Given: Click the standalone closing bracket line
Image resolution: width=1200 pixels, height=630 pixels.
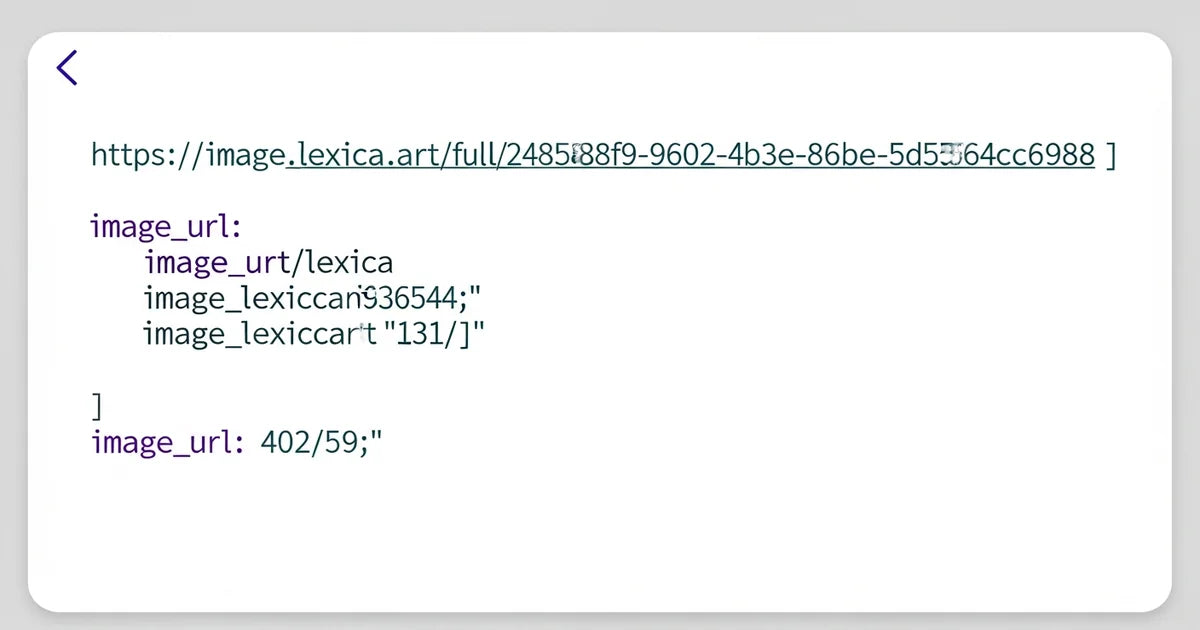Looking at the screenshot, I should point(97,406).
